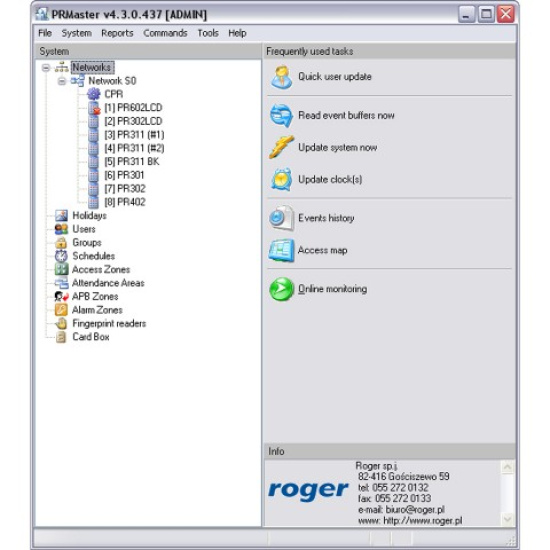Click the http://www.roger.pl web address
The height and width of the screenshot is (550, 550).
pos(423,521)
